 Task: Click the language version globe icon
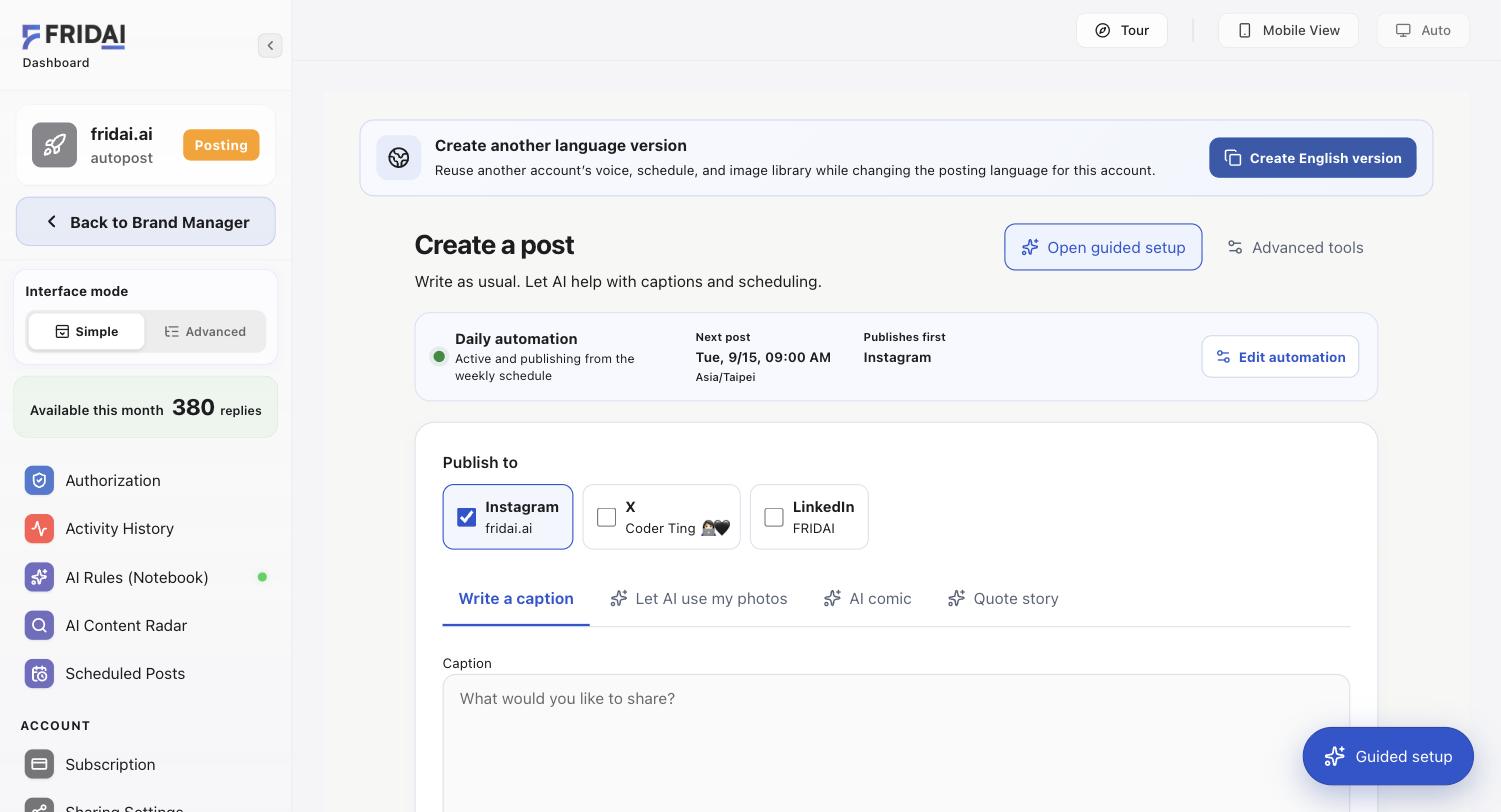coord(399,158)
